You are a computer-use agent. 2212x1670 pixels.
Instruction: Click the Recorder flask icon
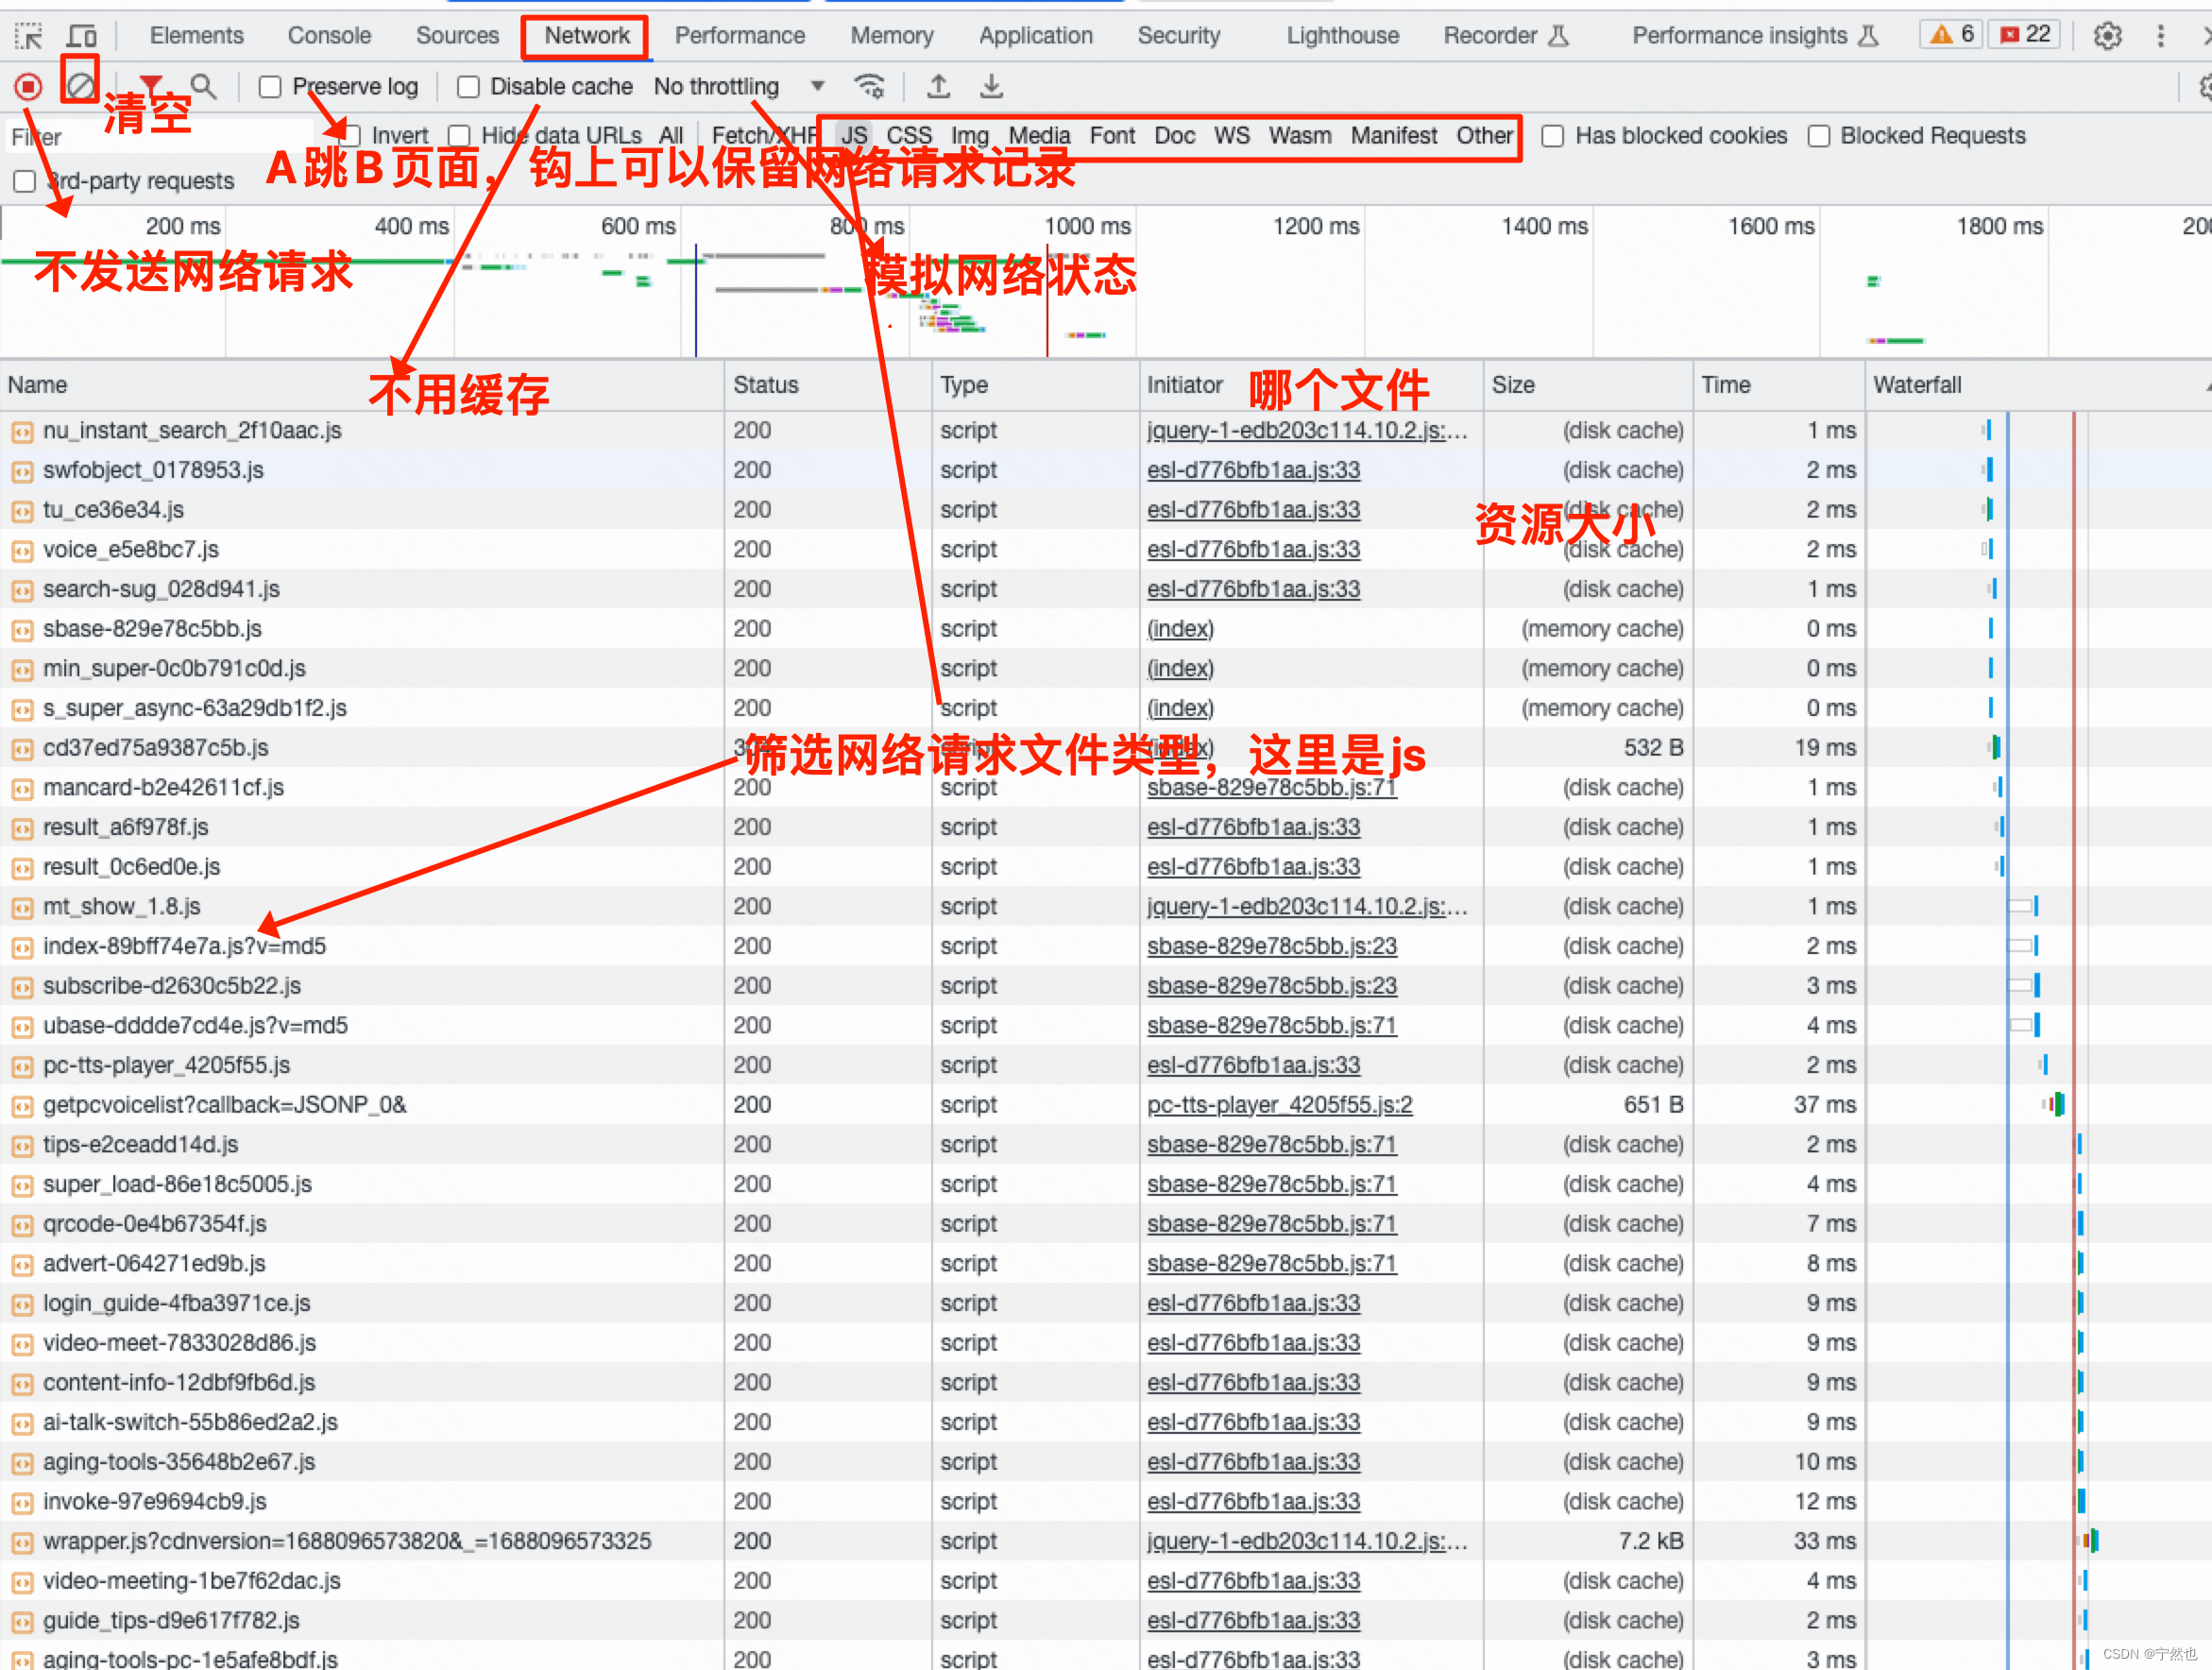click(1558, 36)
